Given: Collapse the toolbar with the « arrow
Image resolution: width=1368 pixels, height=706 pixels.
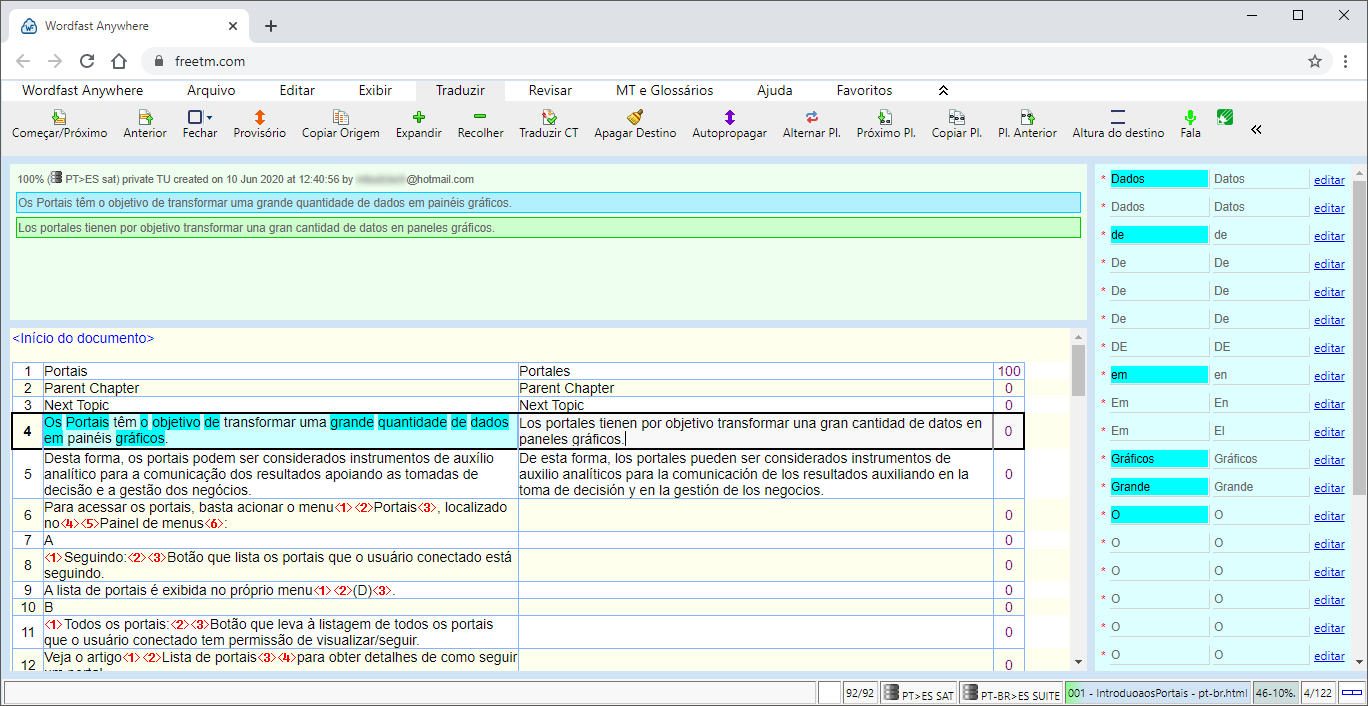Looking at the screenshot, I should coord(1256,129).
